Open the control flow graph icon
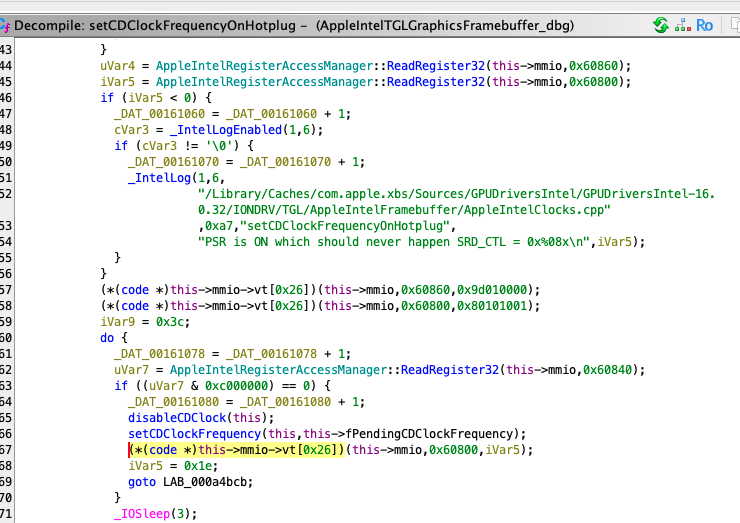This screenshot has width=740, height=523. 682,25
